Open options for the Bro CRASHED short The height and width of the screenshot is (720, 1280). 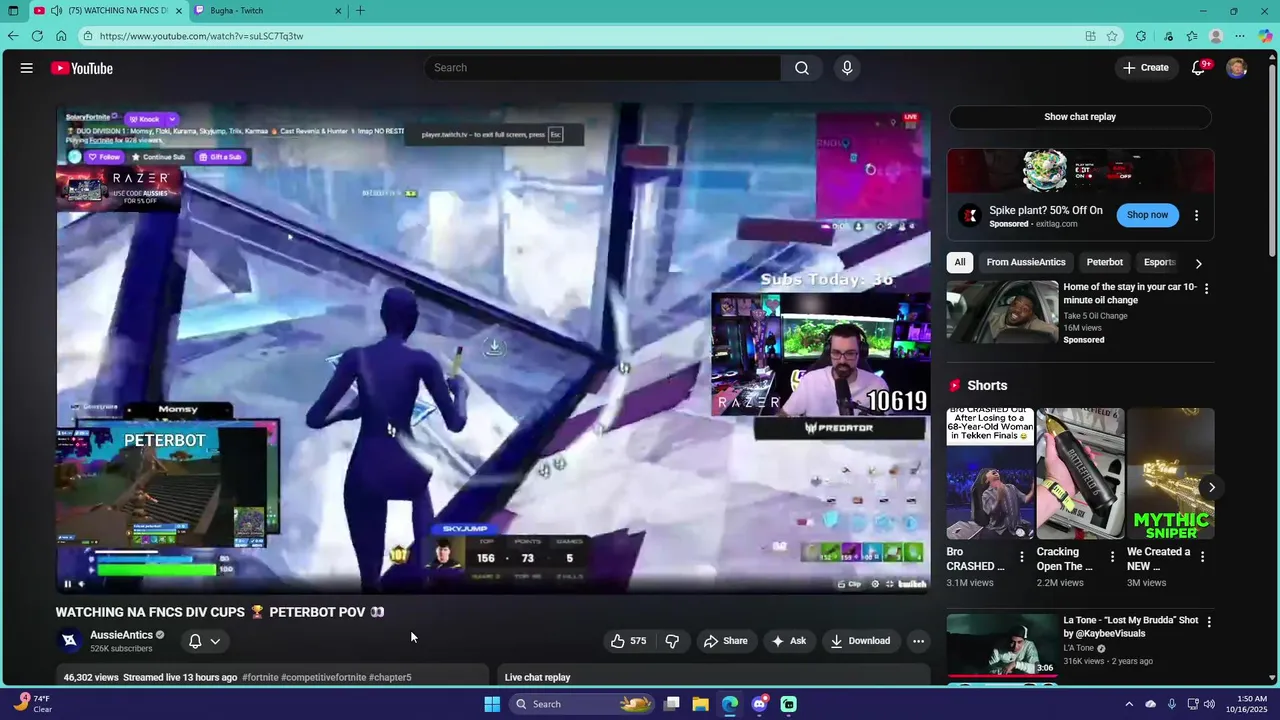coord(1021,557)
